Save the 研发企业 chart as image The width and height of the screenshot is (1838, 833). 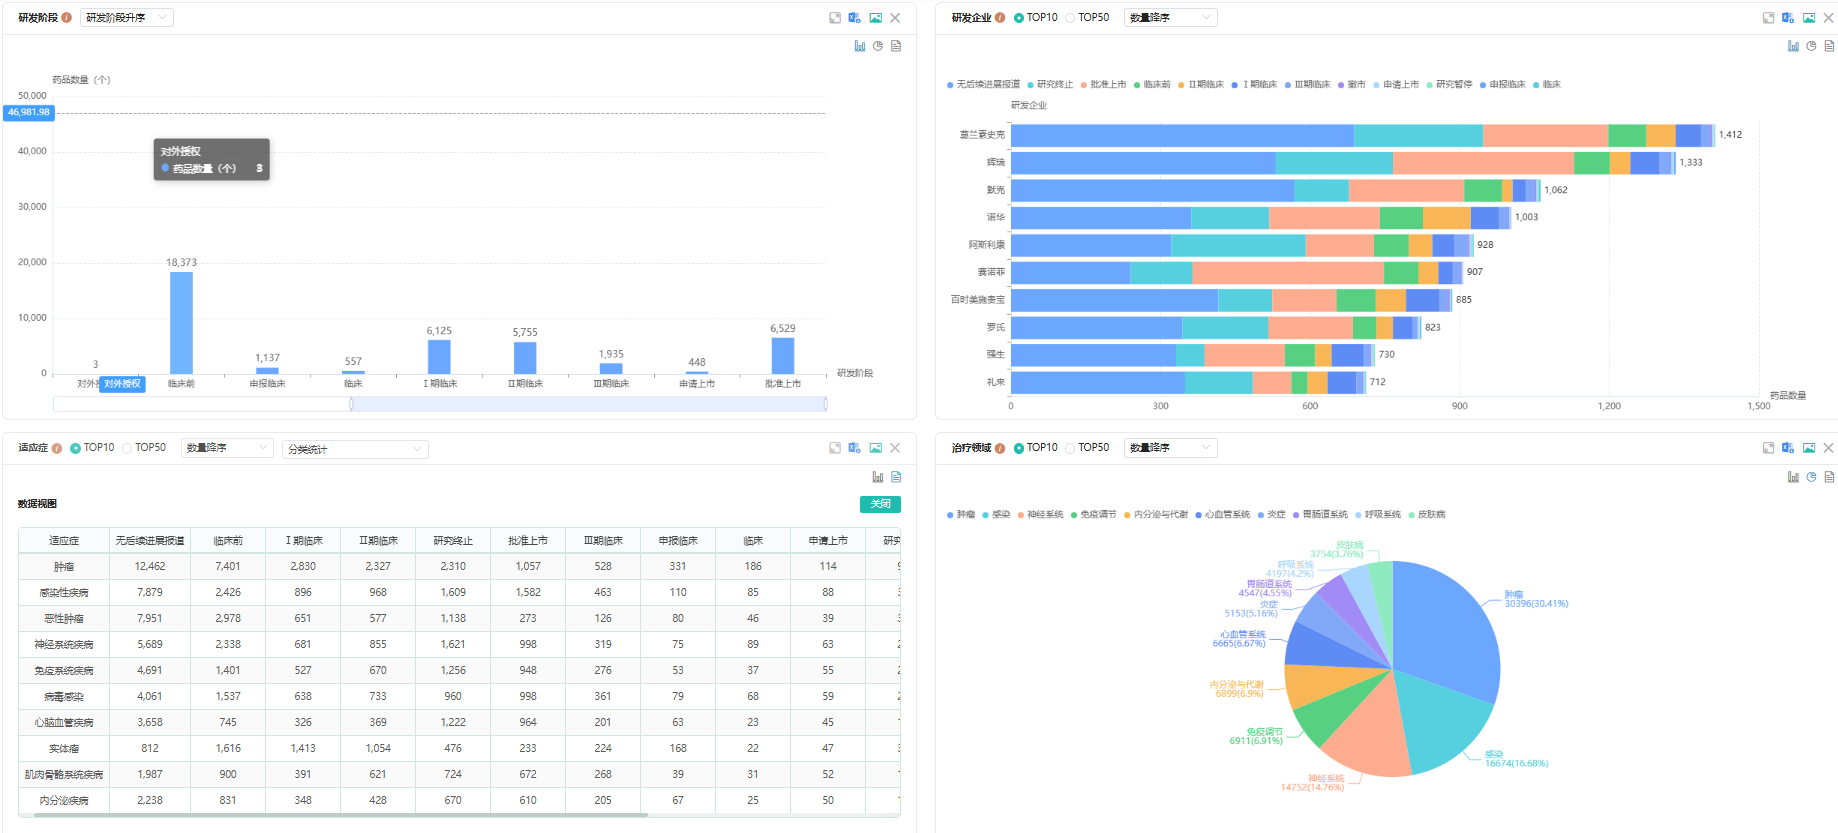[x=1809, y=18]
